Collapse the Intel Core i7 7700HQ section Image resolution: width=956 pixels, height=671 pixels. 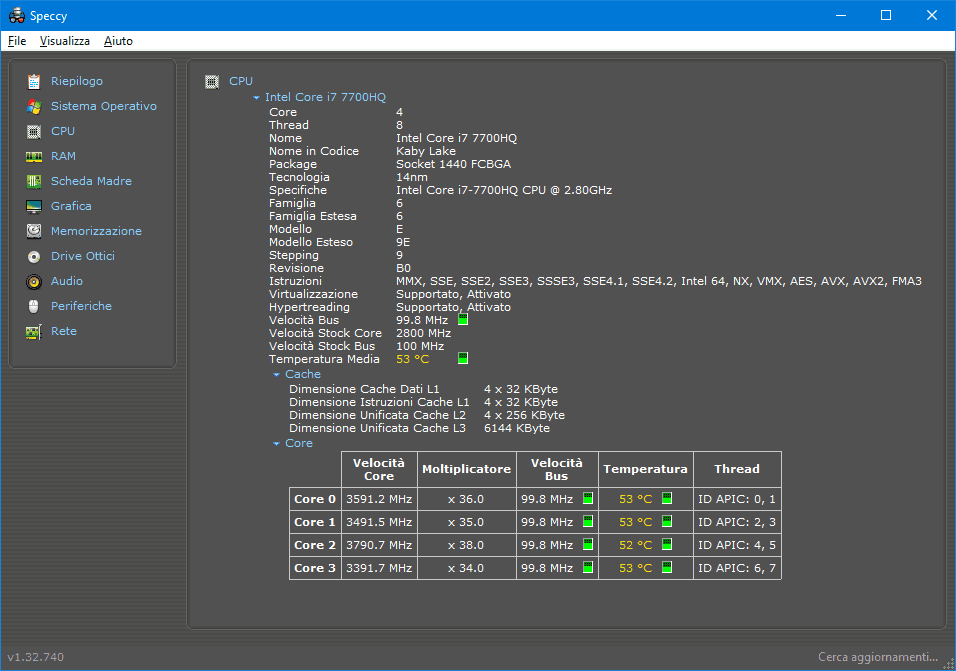(257, 98)
